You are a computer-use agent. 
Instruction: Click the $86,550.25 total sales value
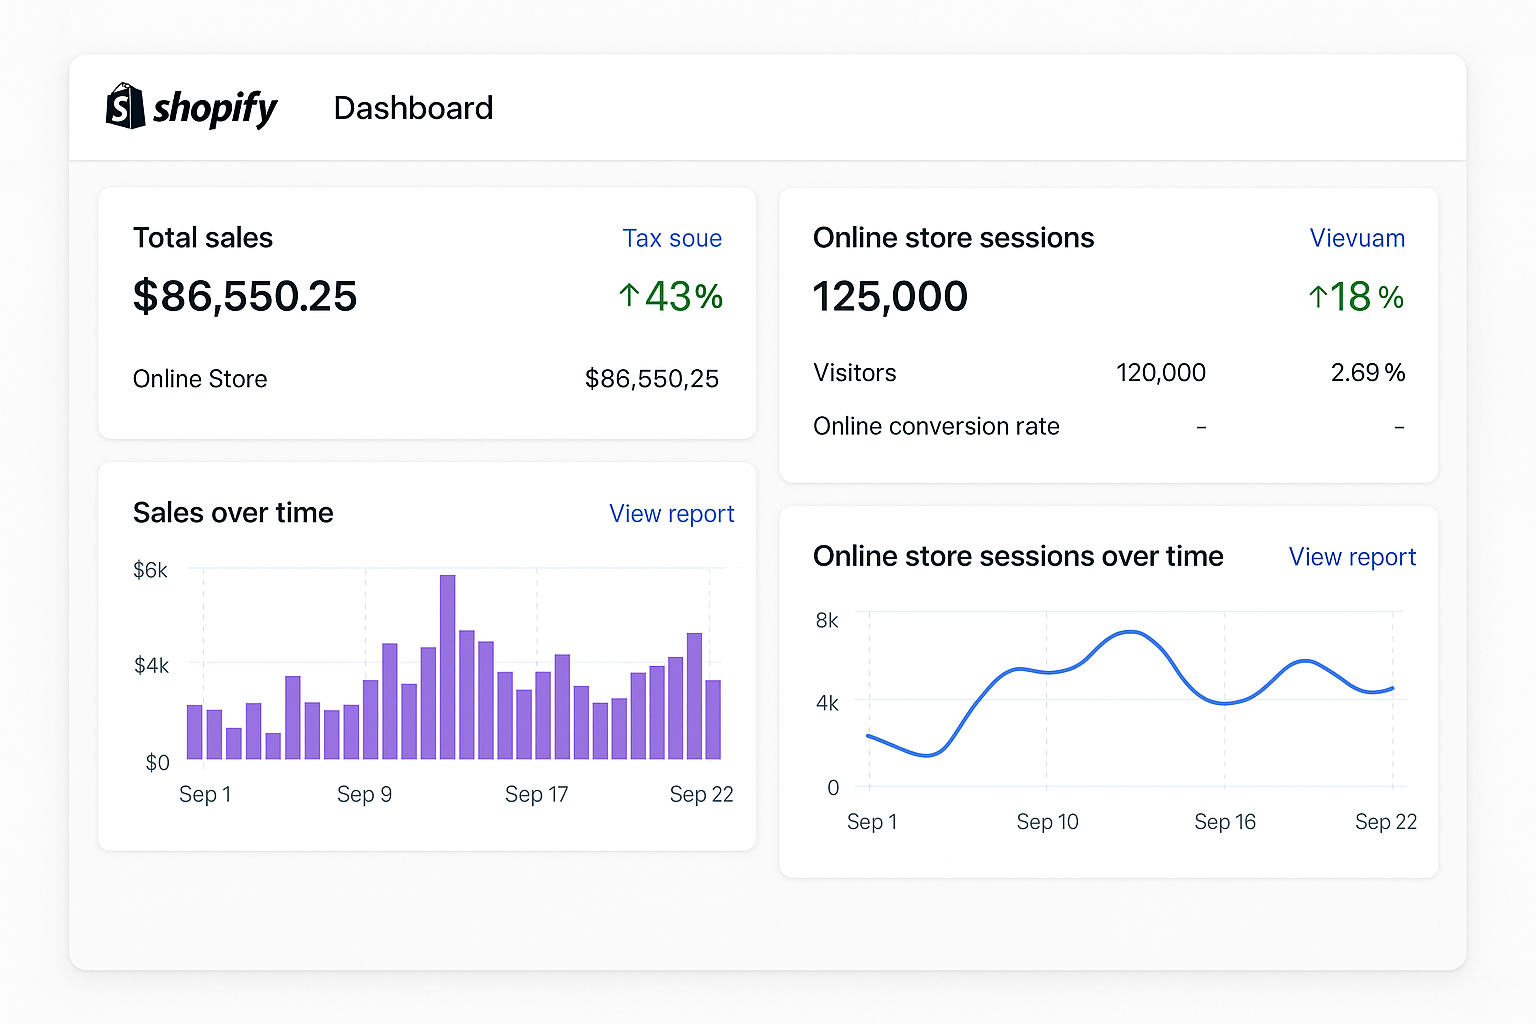tap(245, 296)
